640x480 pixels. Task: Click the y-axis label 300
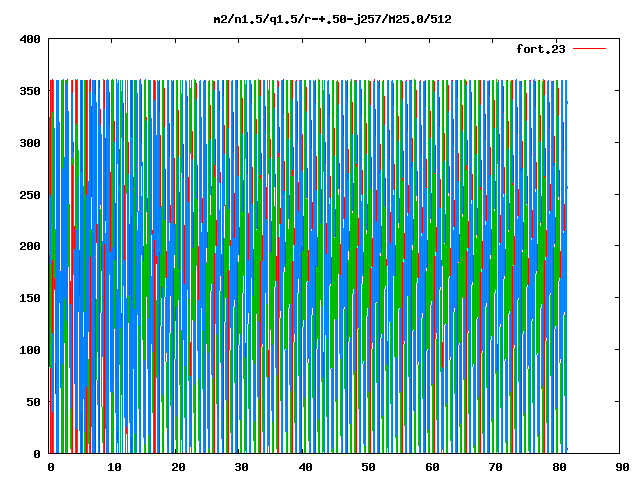[x=30, y=143]
